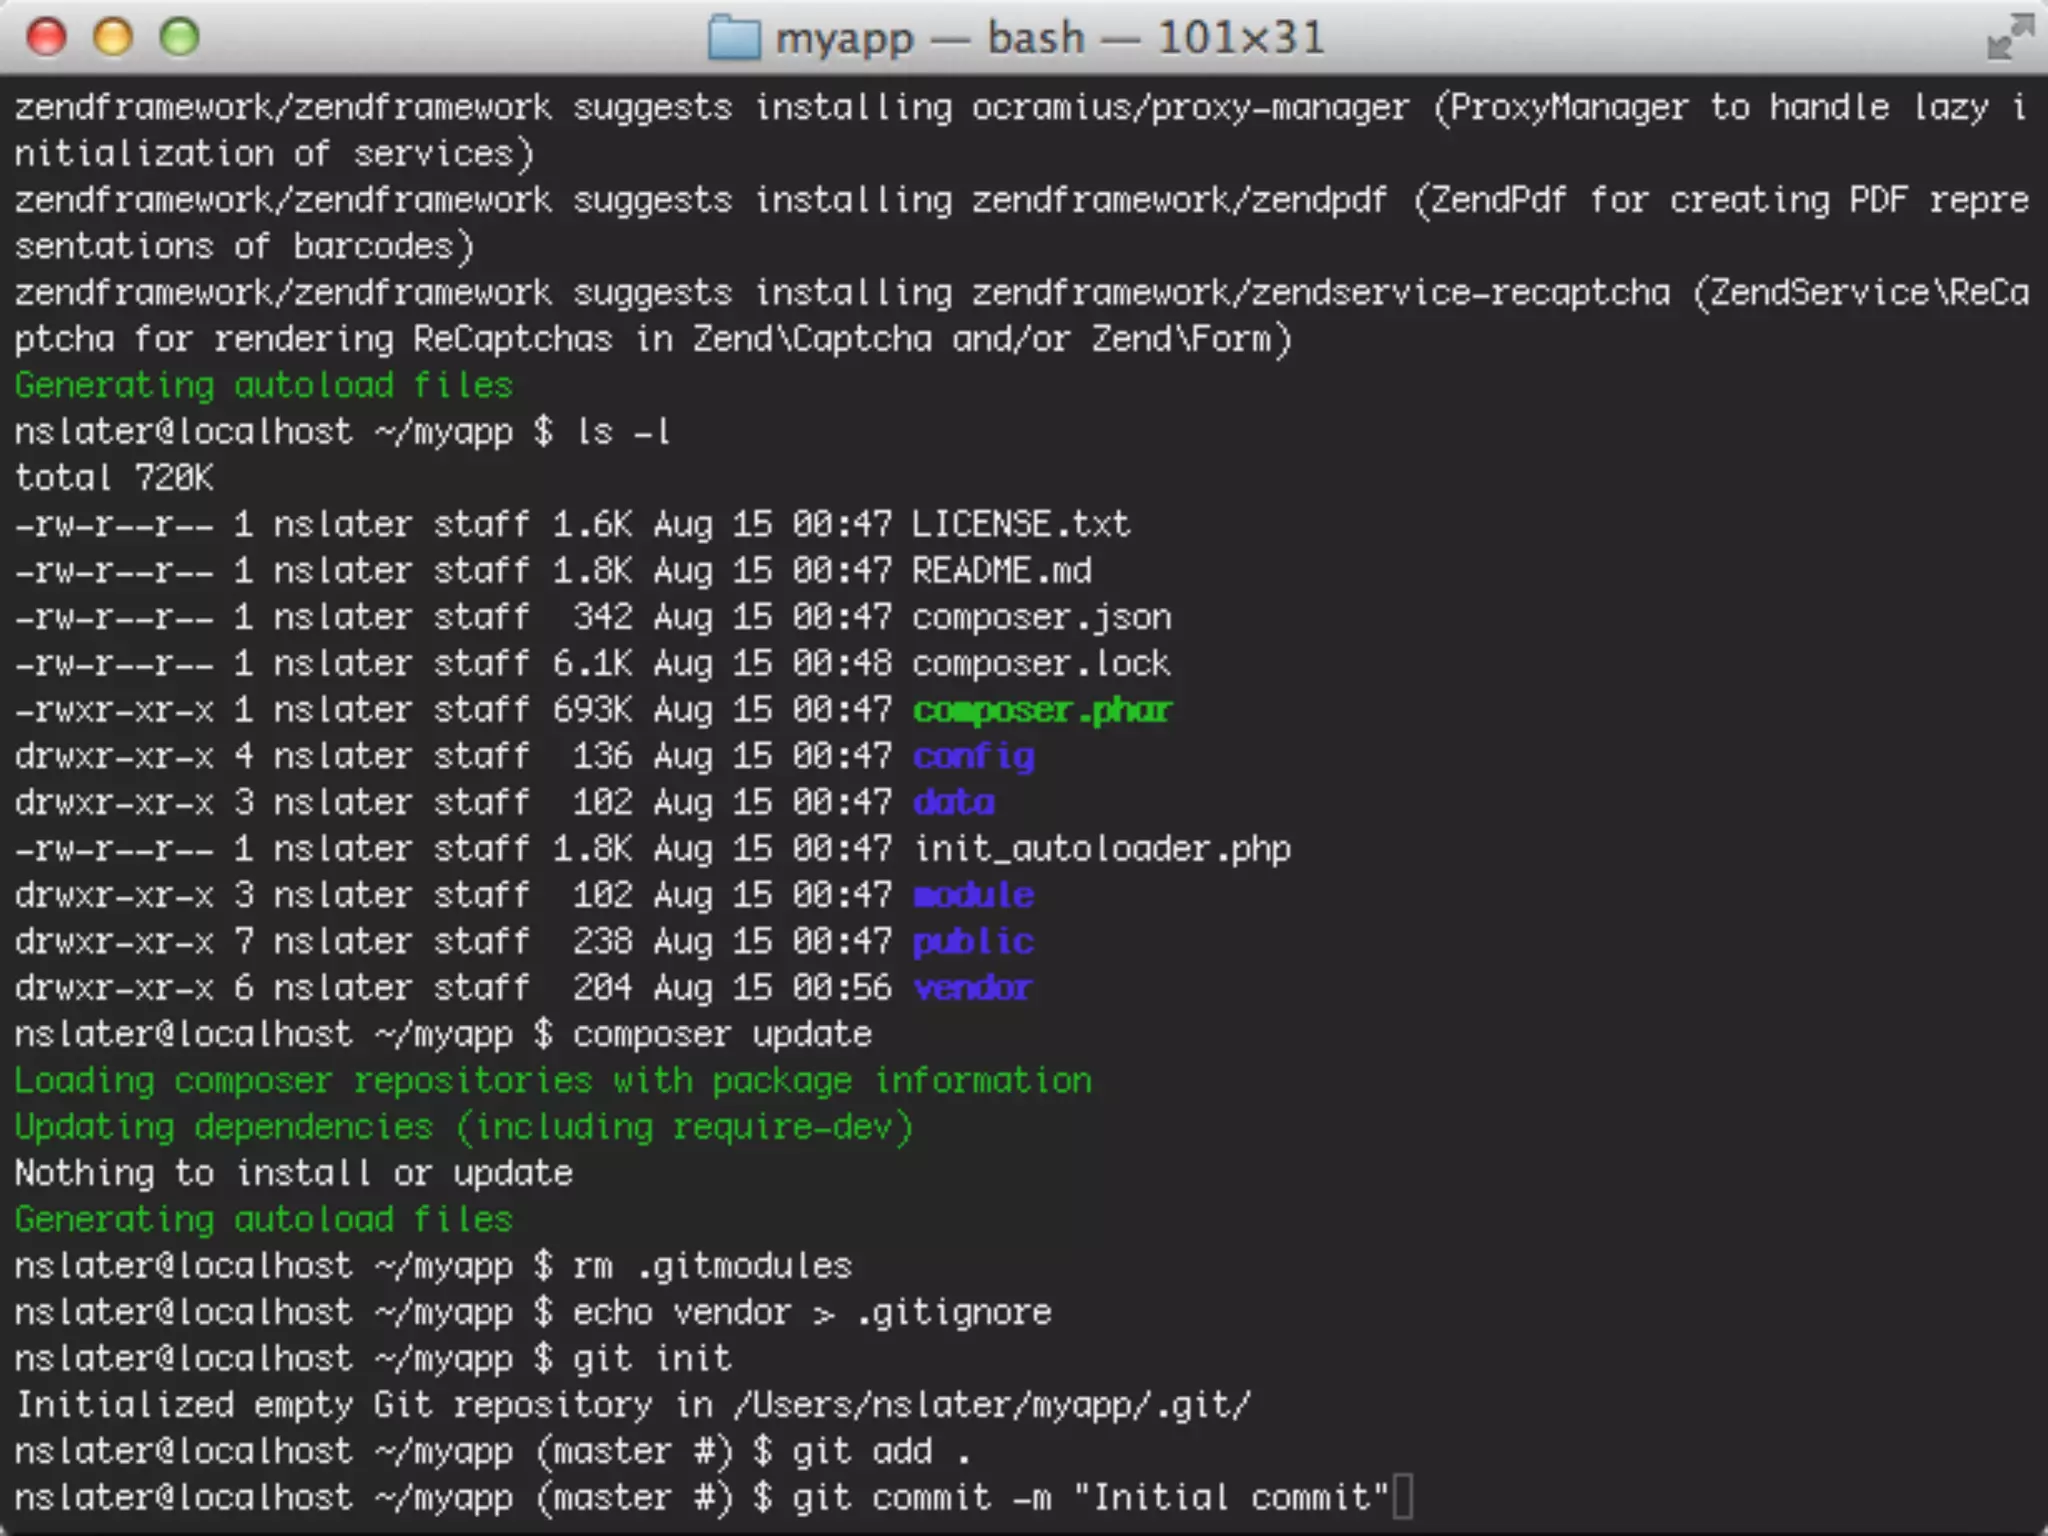Enter full screen with the arrows icon

pos(2009,37)
